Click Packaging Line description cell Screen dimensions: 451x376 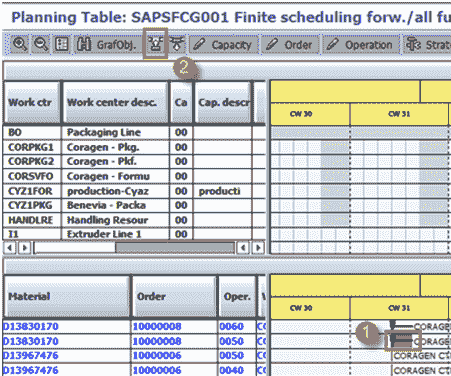point(115,132)
